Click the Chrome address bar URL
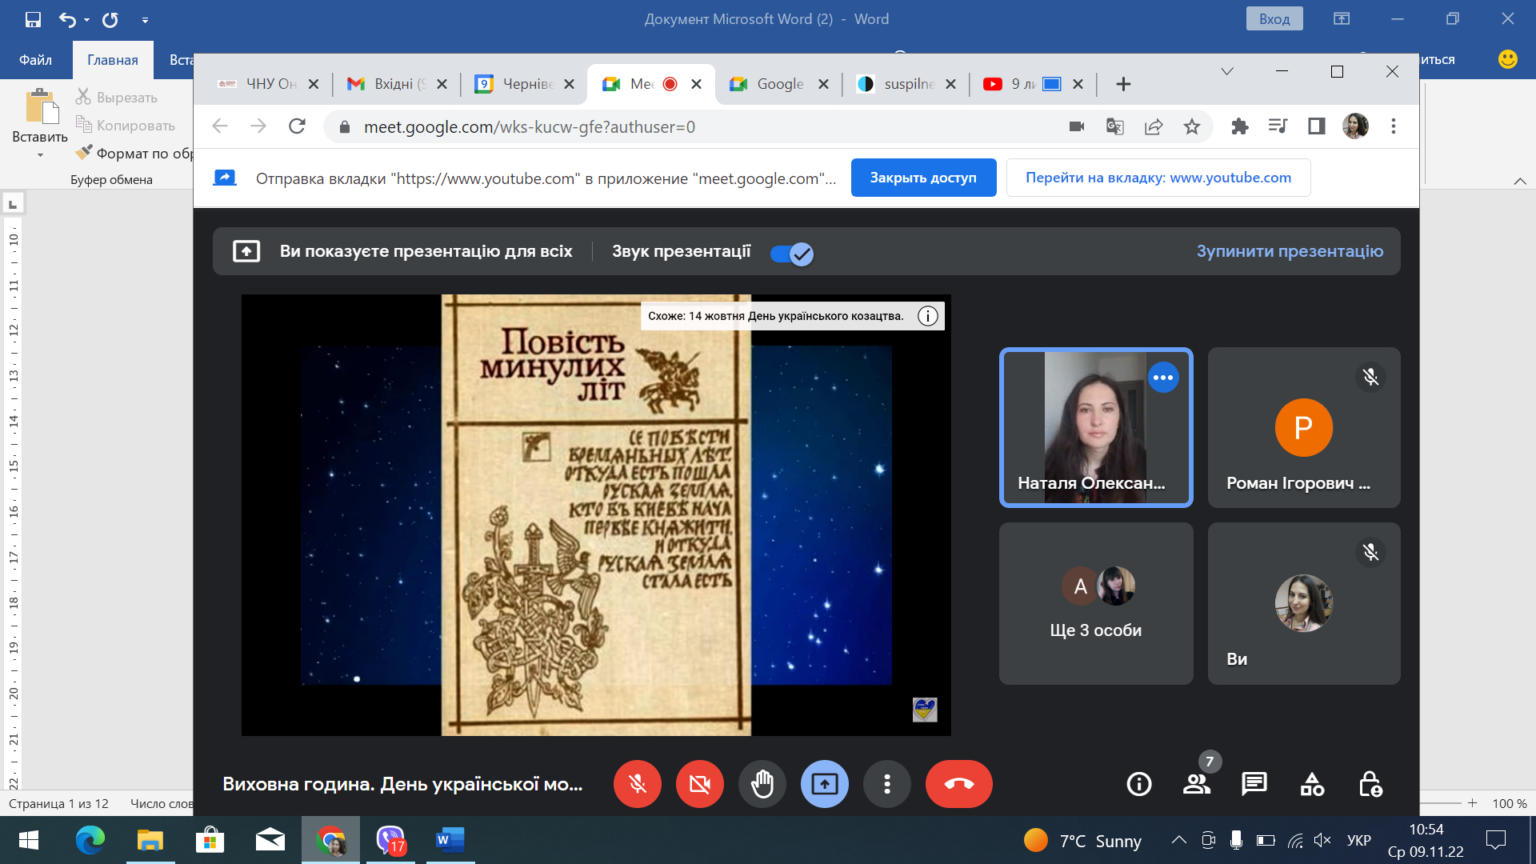 coord(529,127)
